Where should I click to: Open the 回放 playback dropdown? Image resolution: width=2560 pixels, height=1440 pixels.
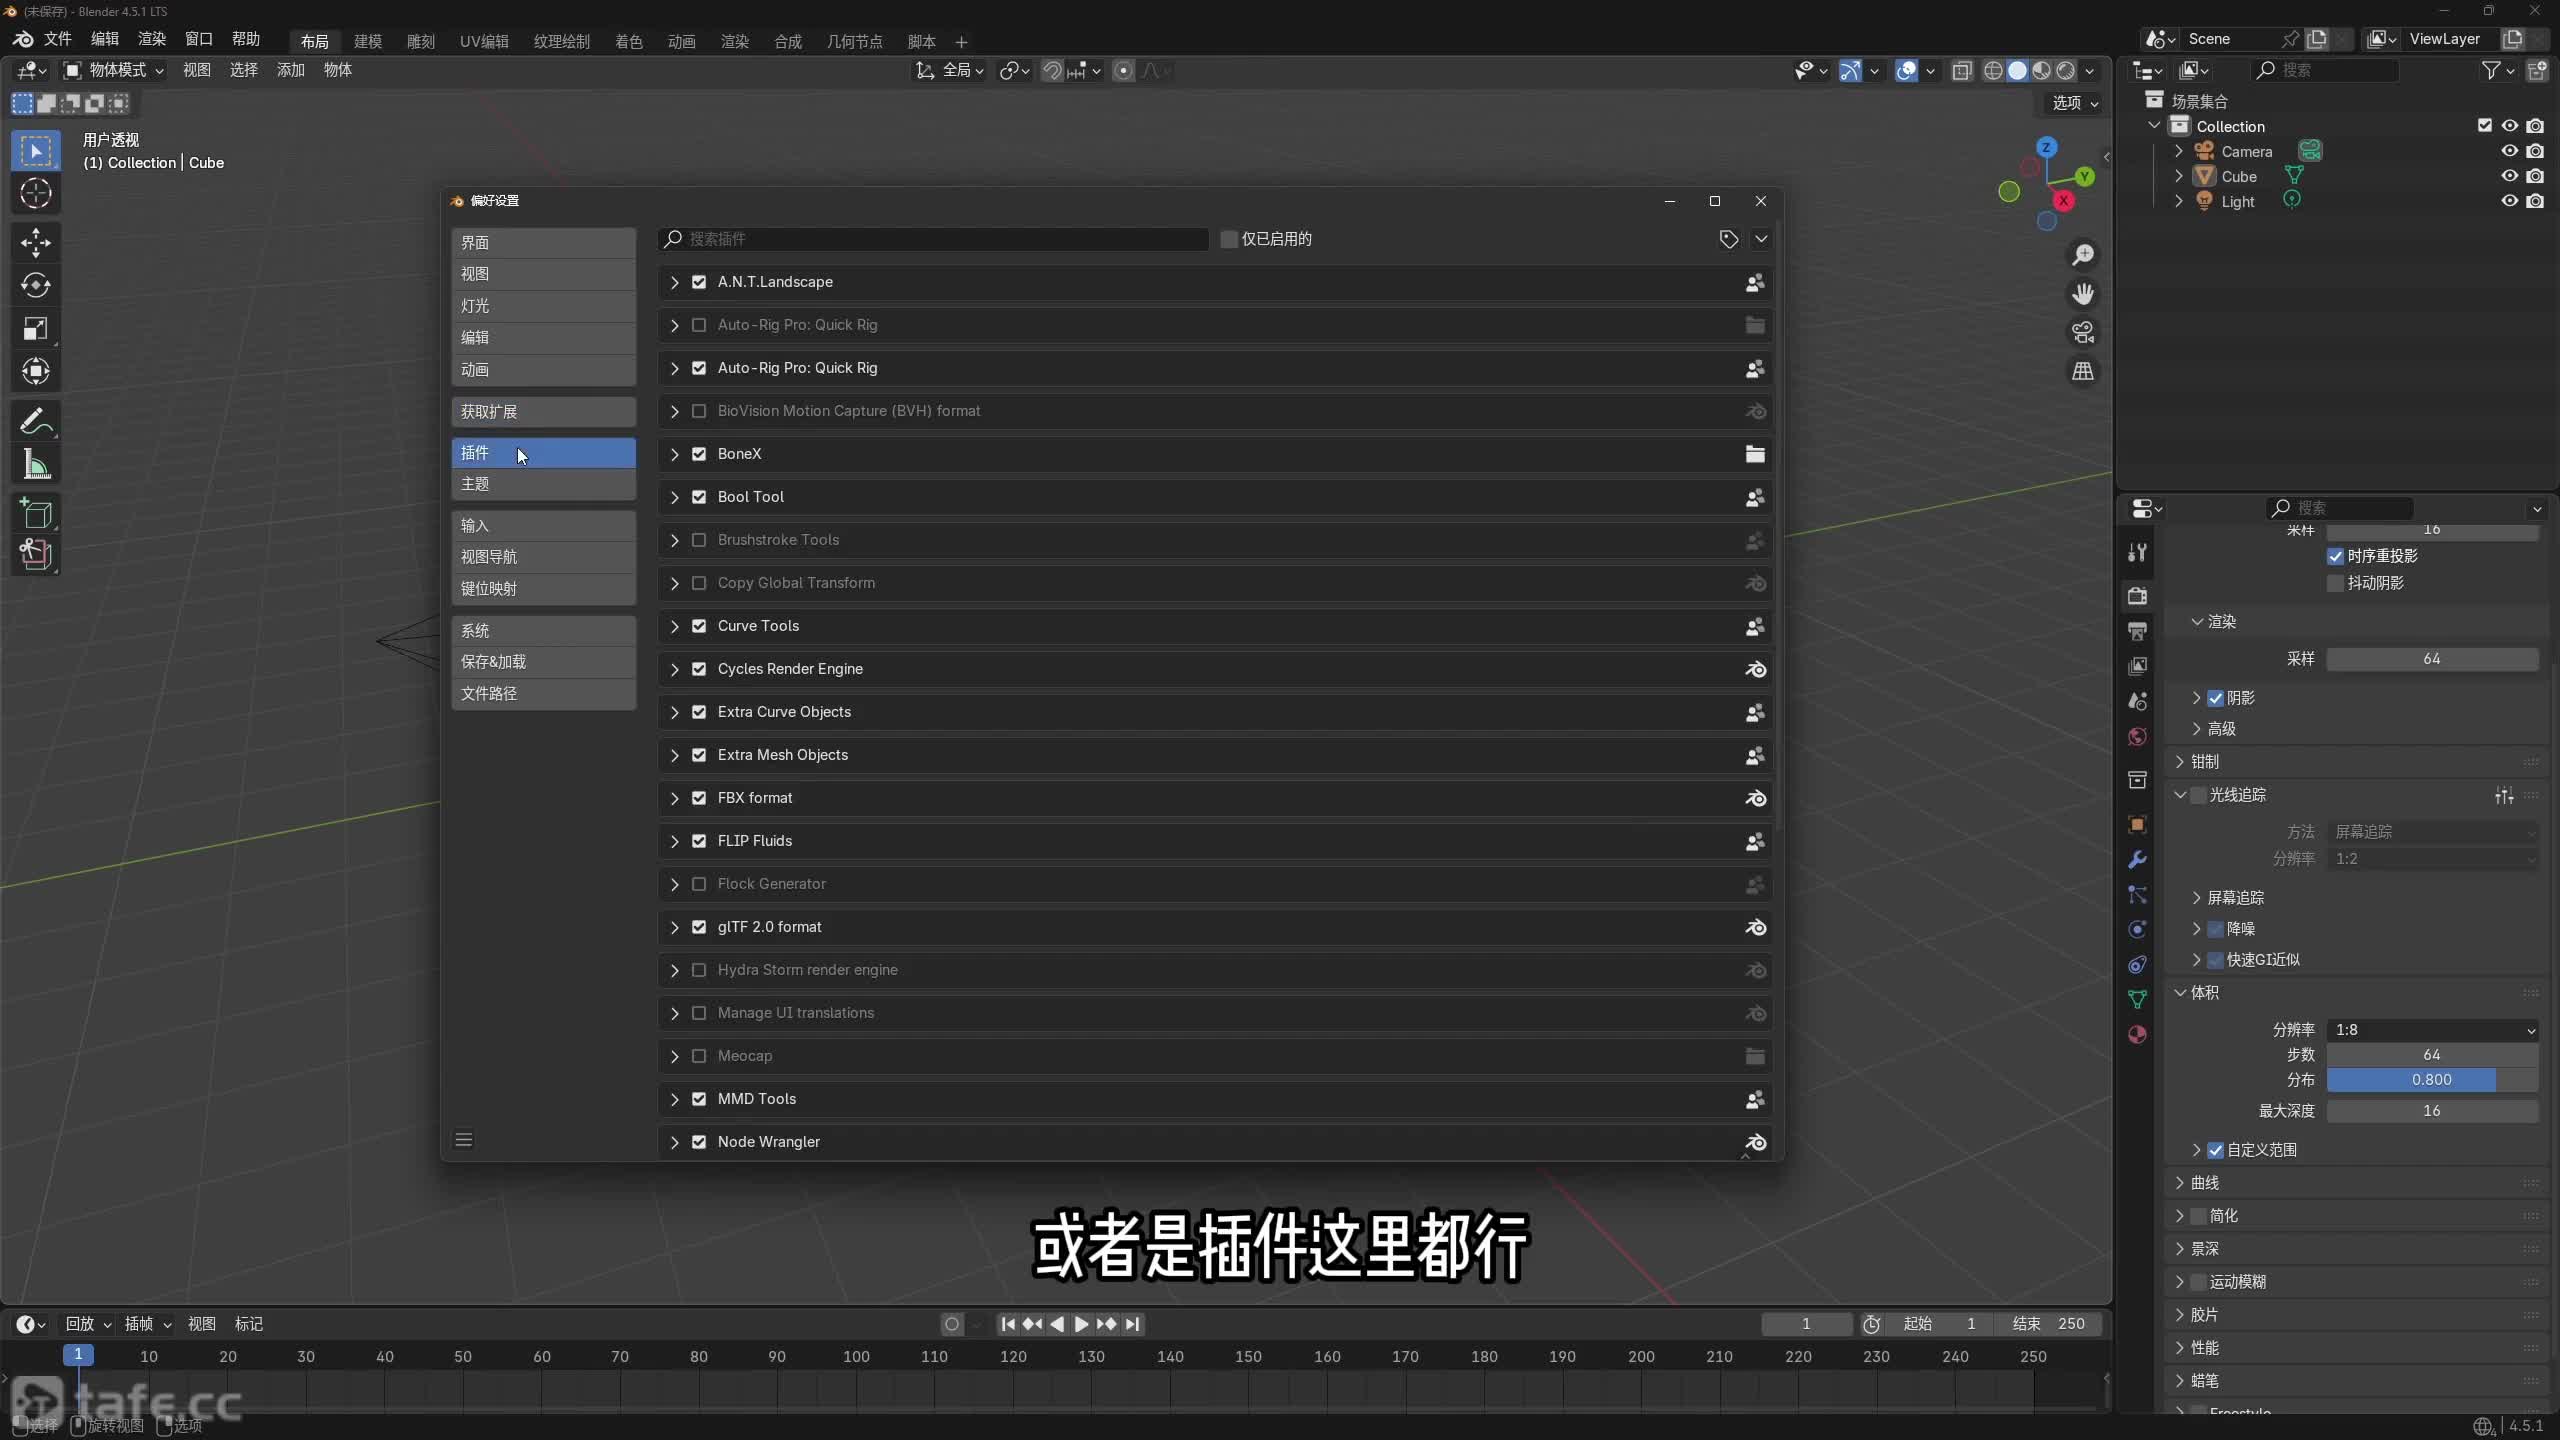click(x=88, y=1324)
